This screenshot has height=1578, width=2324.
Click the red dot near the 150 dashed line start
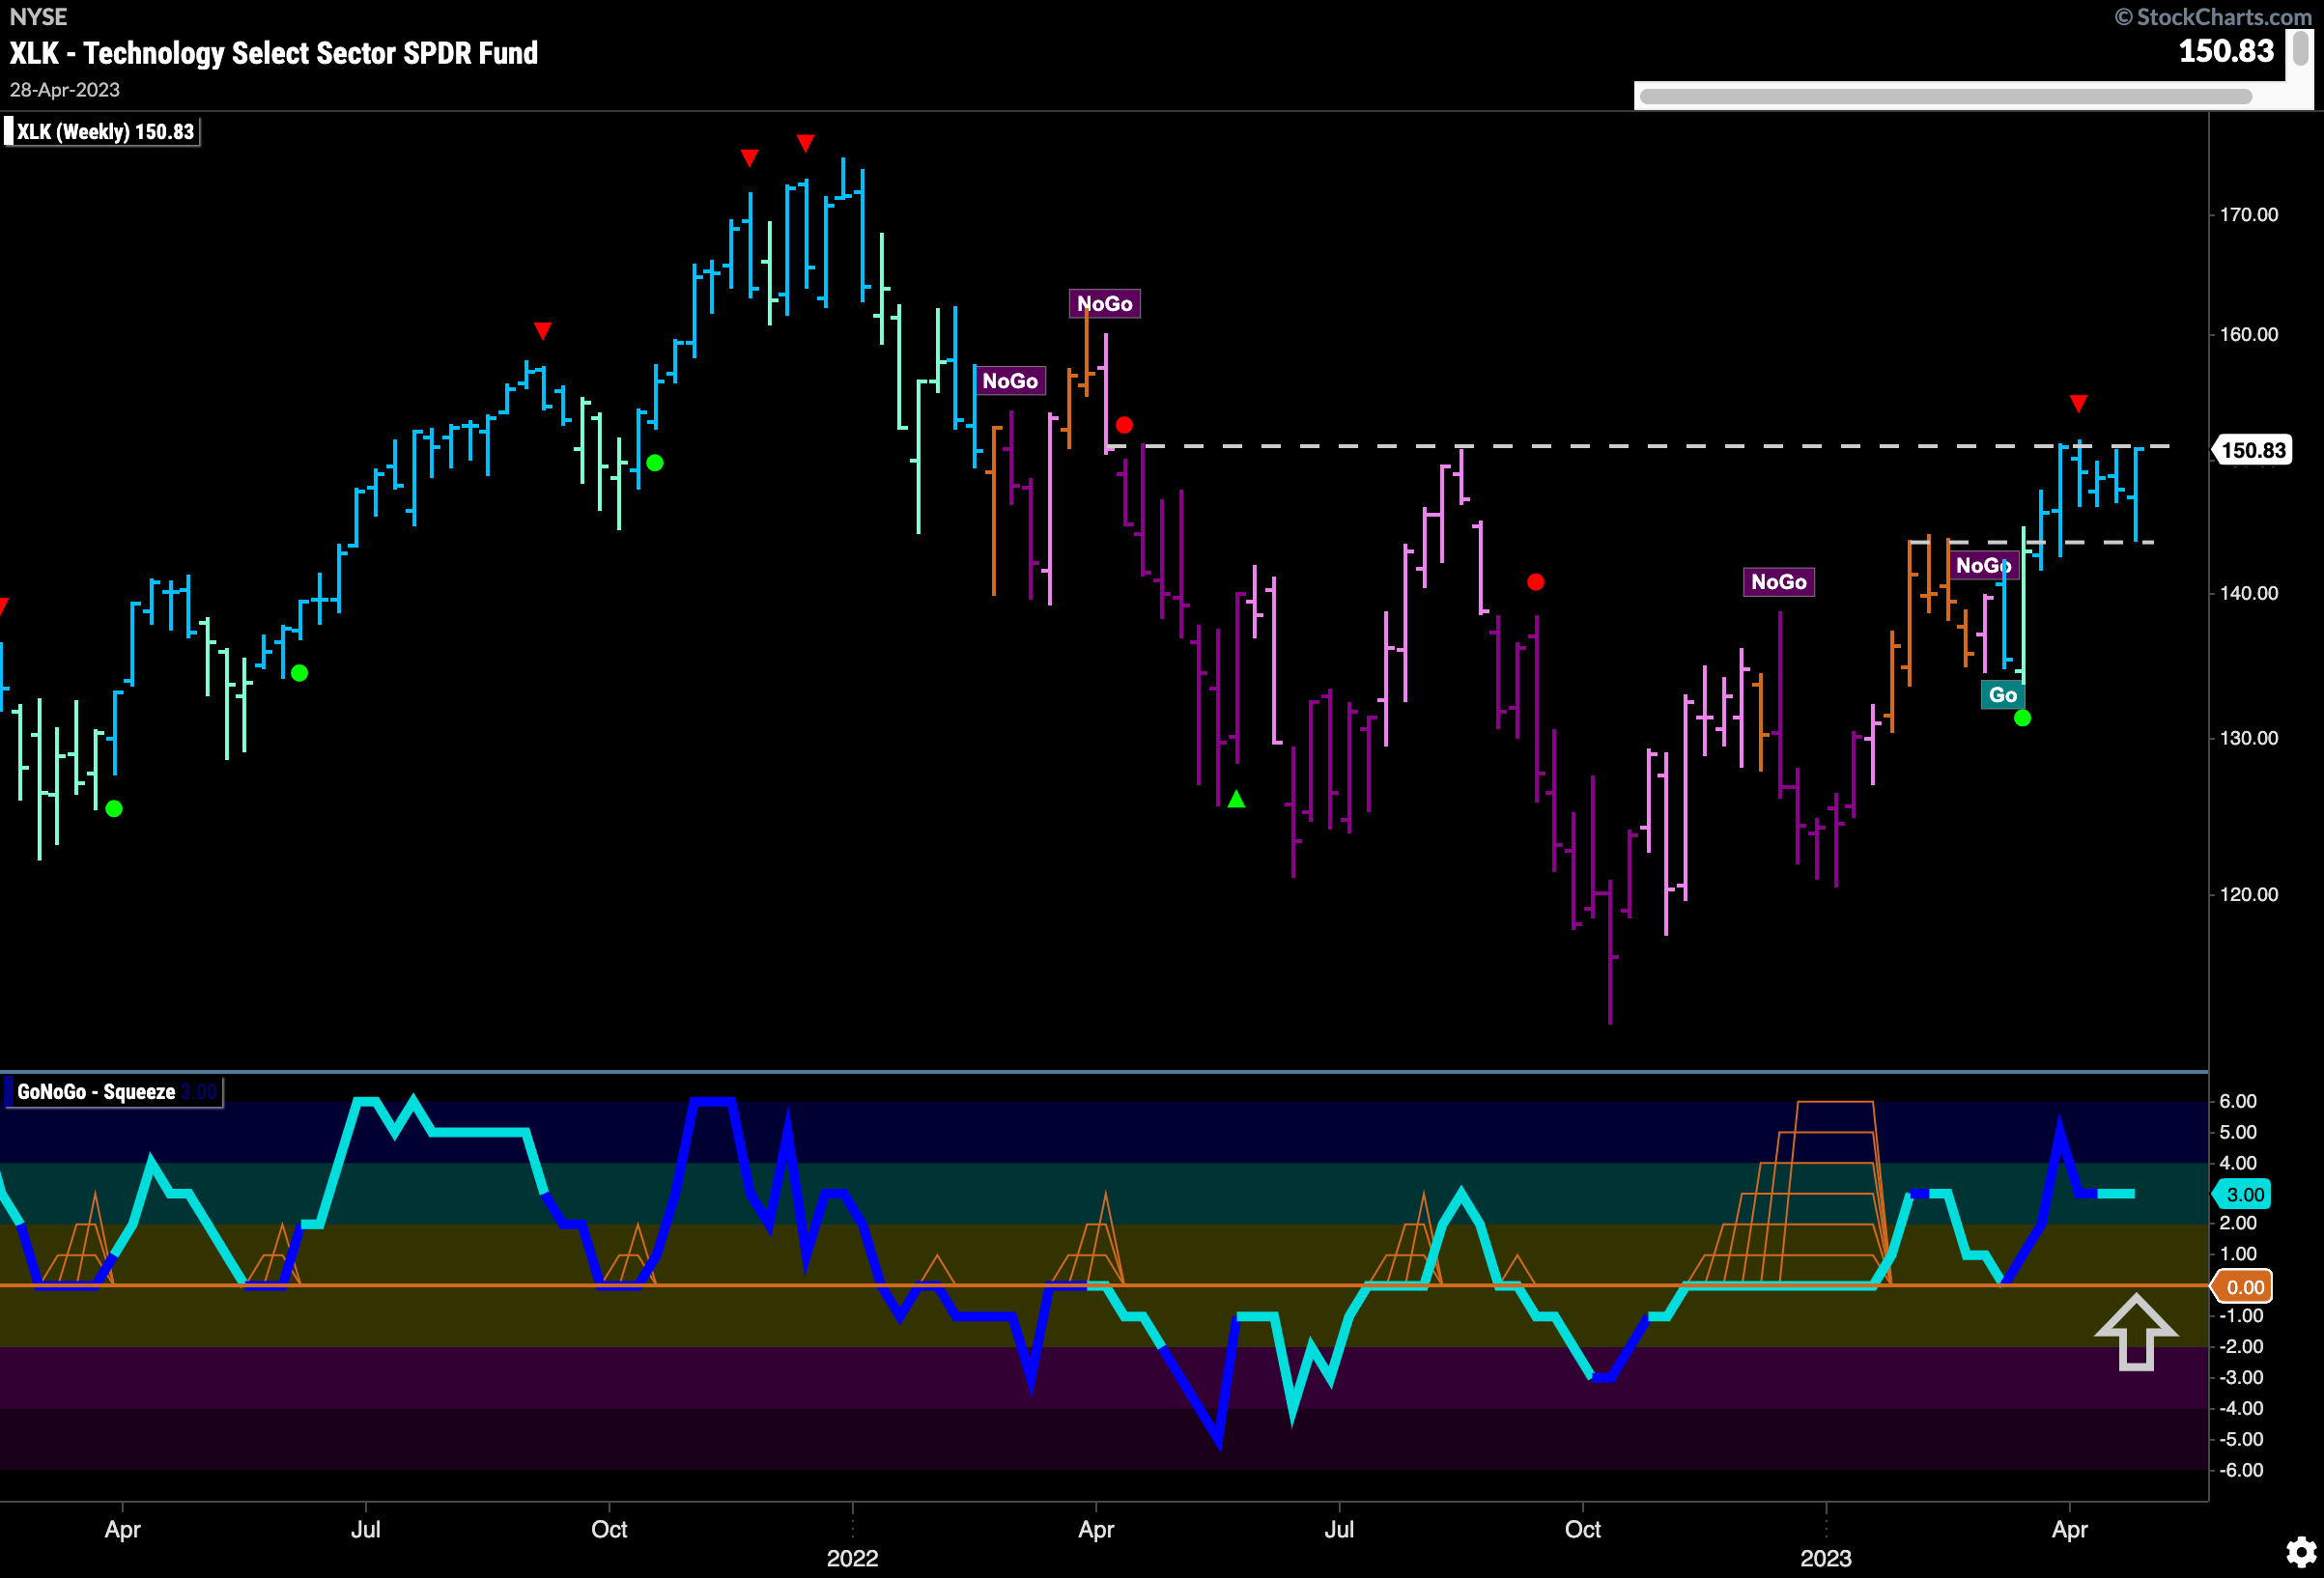click(x=1124, y=425)
